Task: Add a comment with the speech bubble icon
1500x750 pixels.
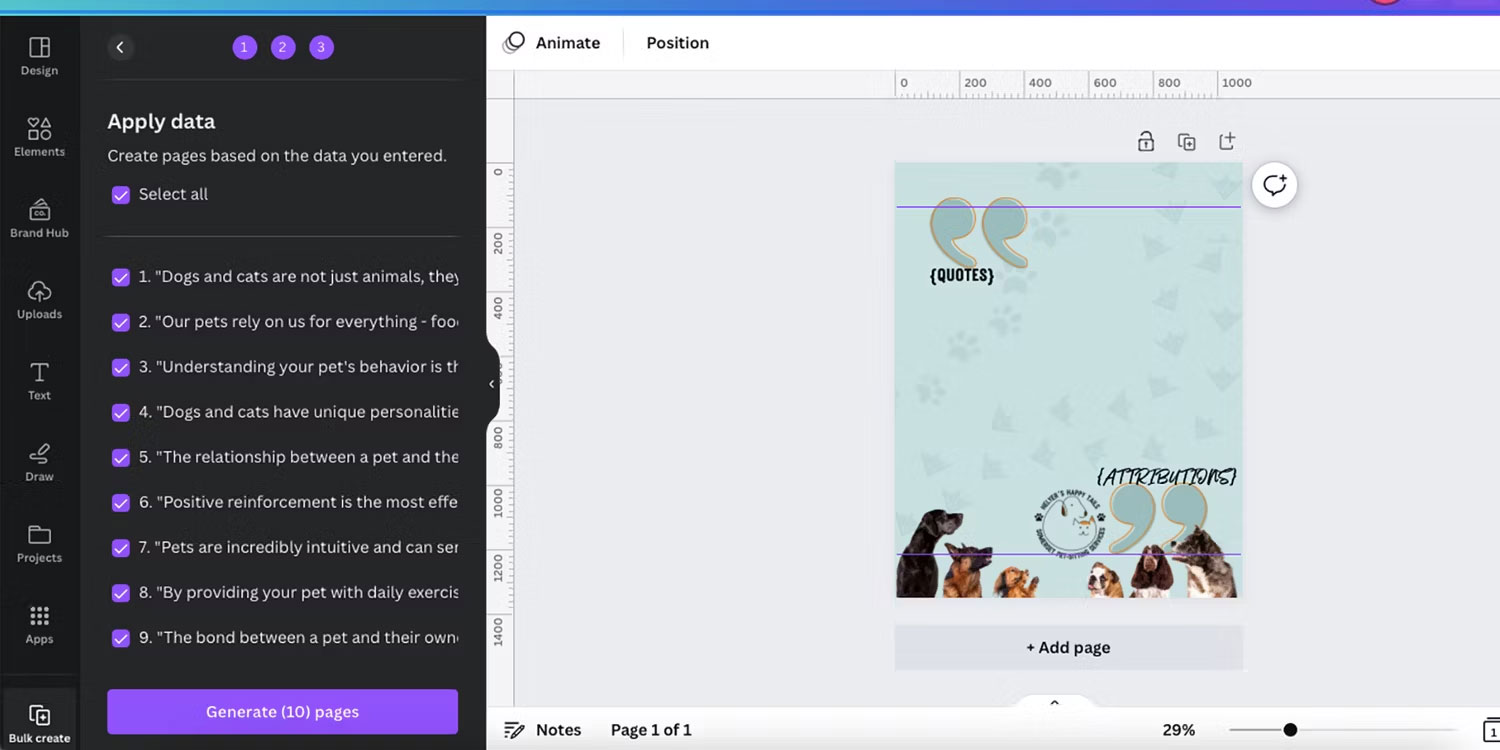Action: coord(1274,184)
